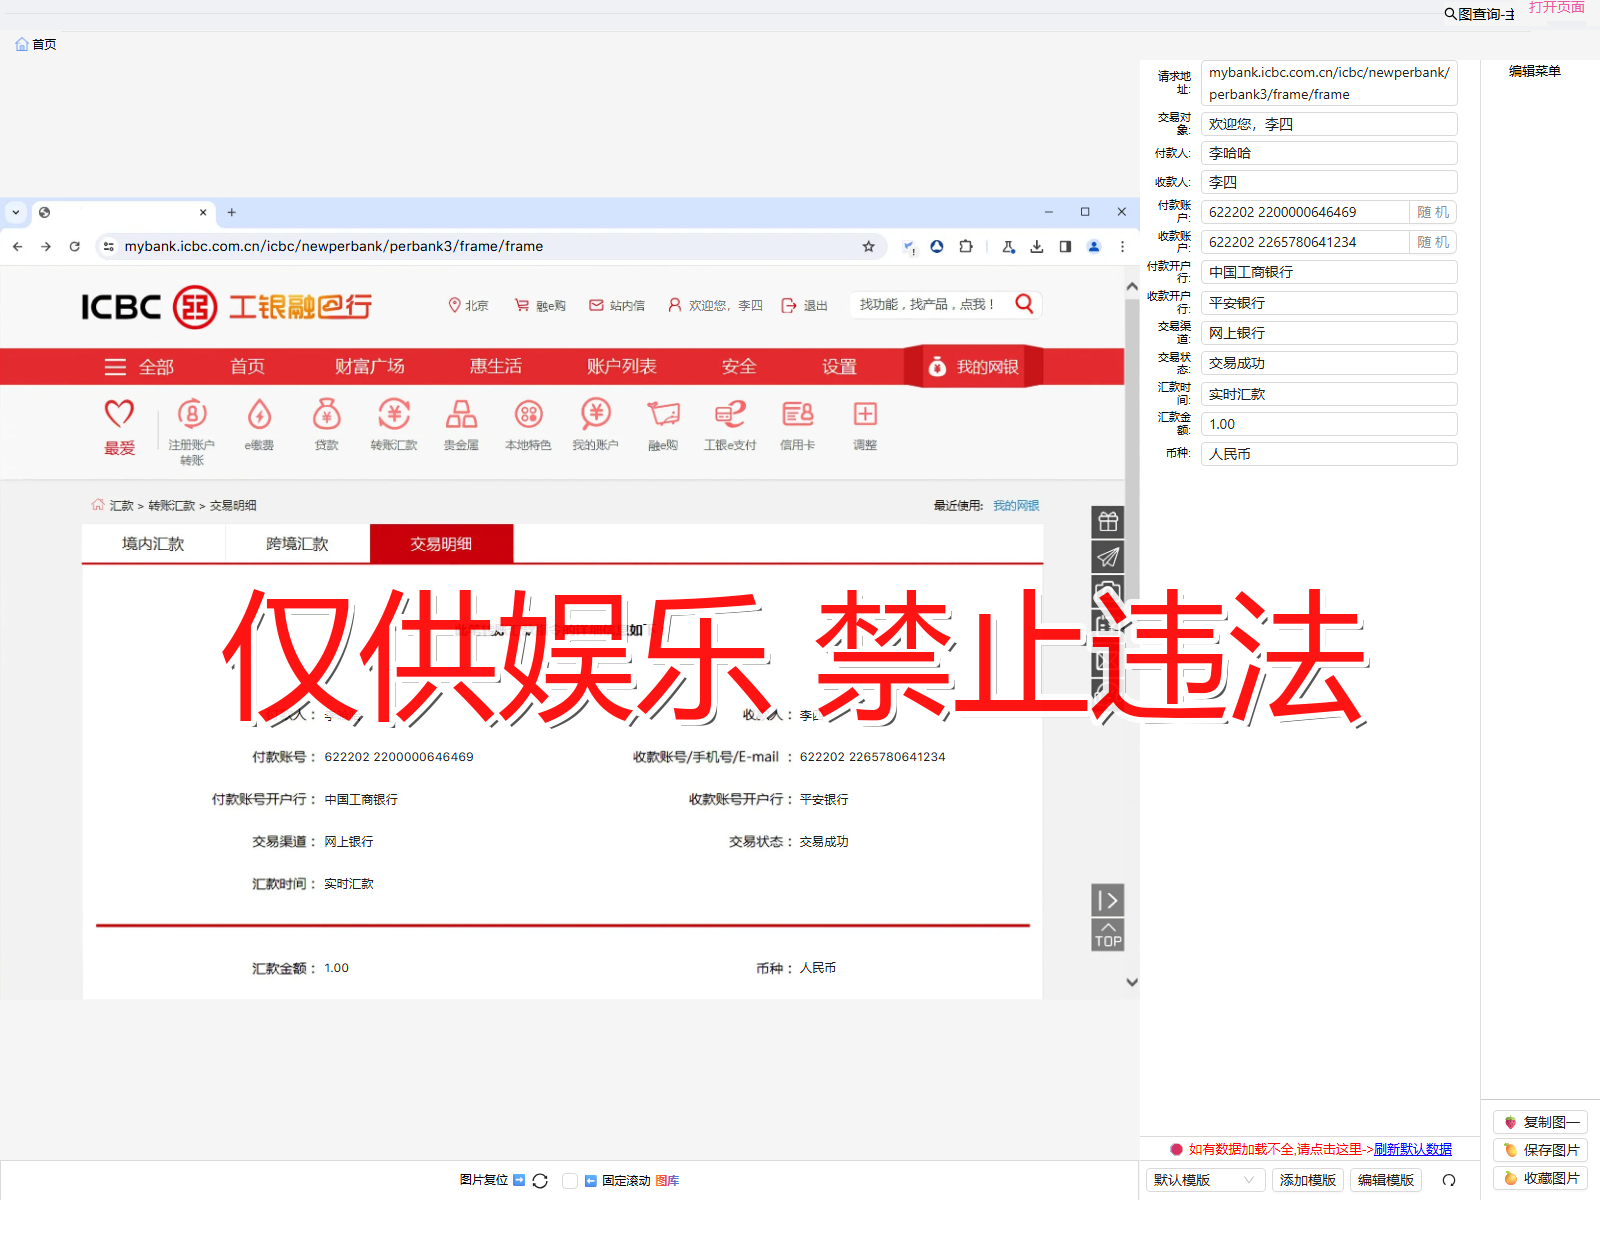1600x1260 pixels.
Task: Switch to the 跨境汇款 tab
Action: (296, 543)
